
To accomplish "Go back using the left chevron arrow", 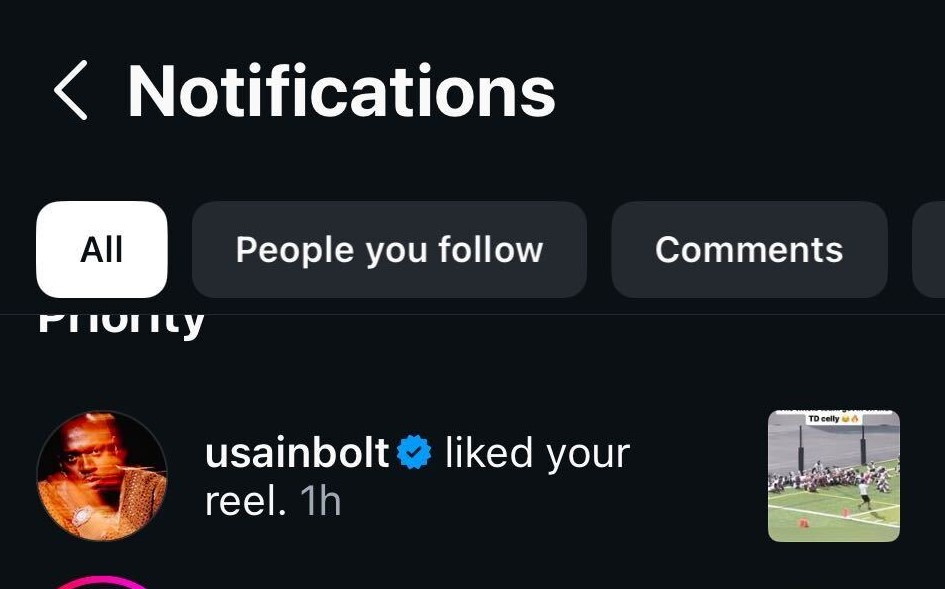I will pyautogui.click(x=71, y=90).
